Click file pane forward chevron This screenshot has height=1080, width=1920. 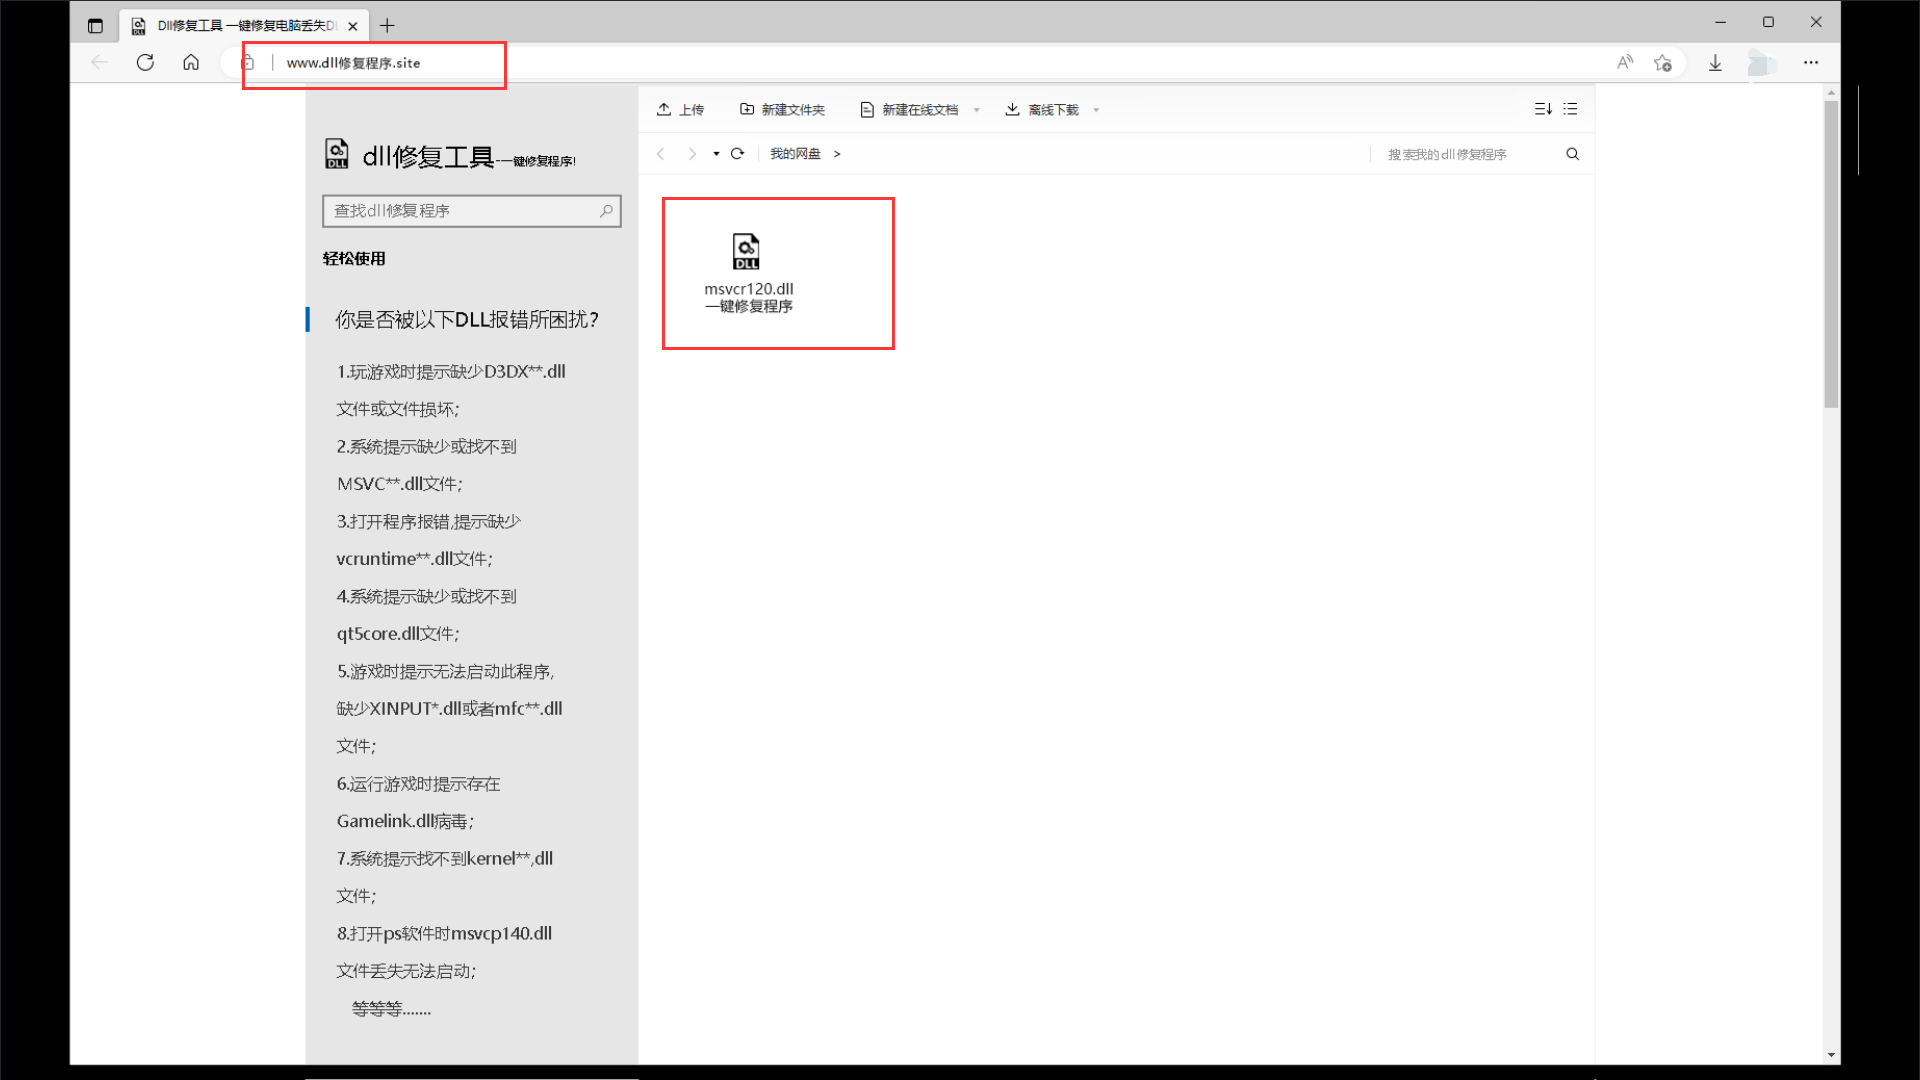692,154
